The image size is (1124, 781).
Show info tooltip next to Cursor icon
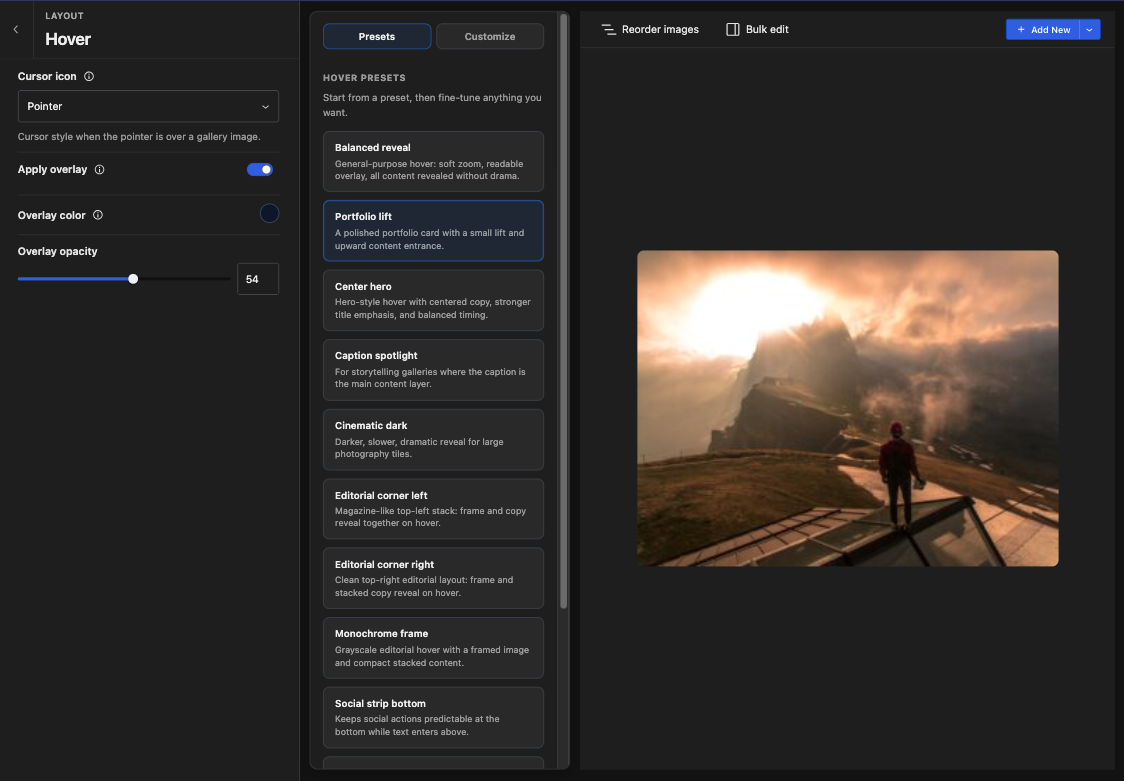coord(89,77)
